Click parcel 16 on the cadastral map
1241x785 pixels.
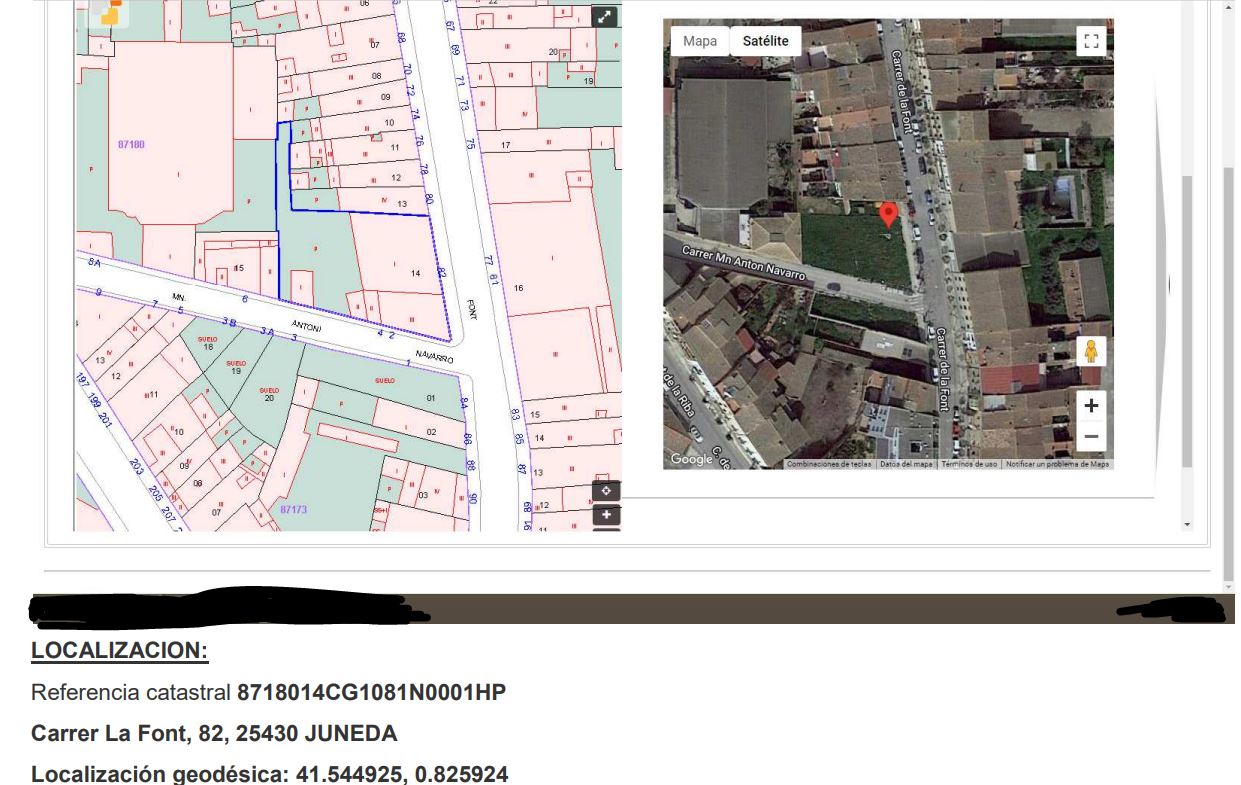pos(518,288)
